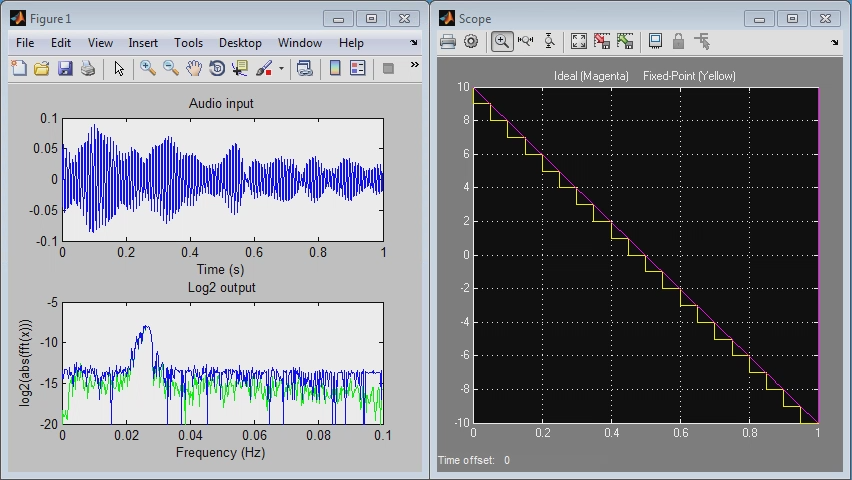Click Zoom Out magnifier in Figure toolbar
This screenshot has width=852, height=480.
(171, 68)
